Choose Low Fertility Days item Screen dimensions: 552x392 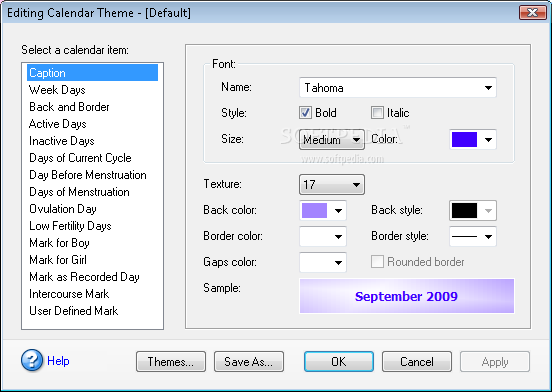click(92, 226)
